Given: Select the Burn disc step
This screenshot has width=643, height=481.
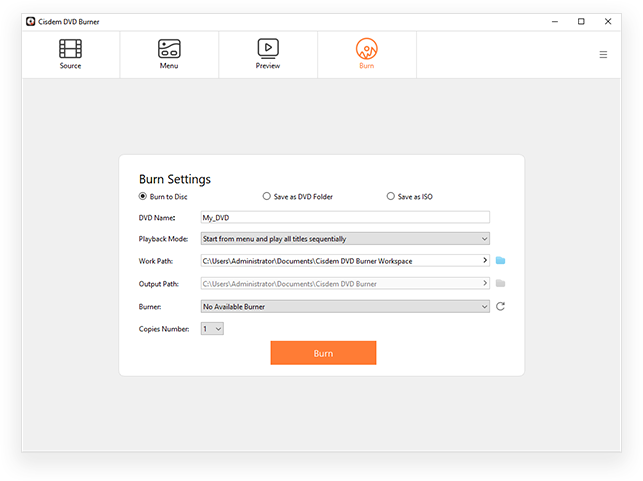Looking at the screenshot, I should 367,54.
